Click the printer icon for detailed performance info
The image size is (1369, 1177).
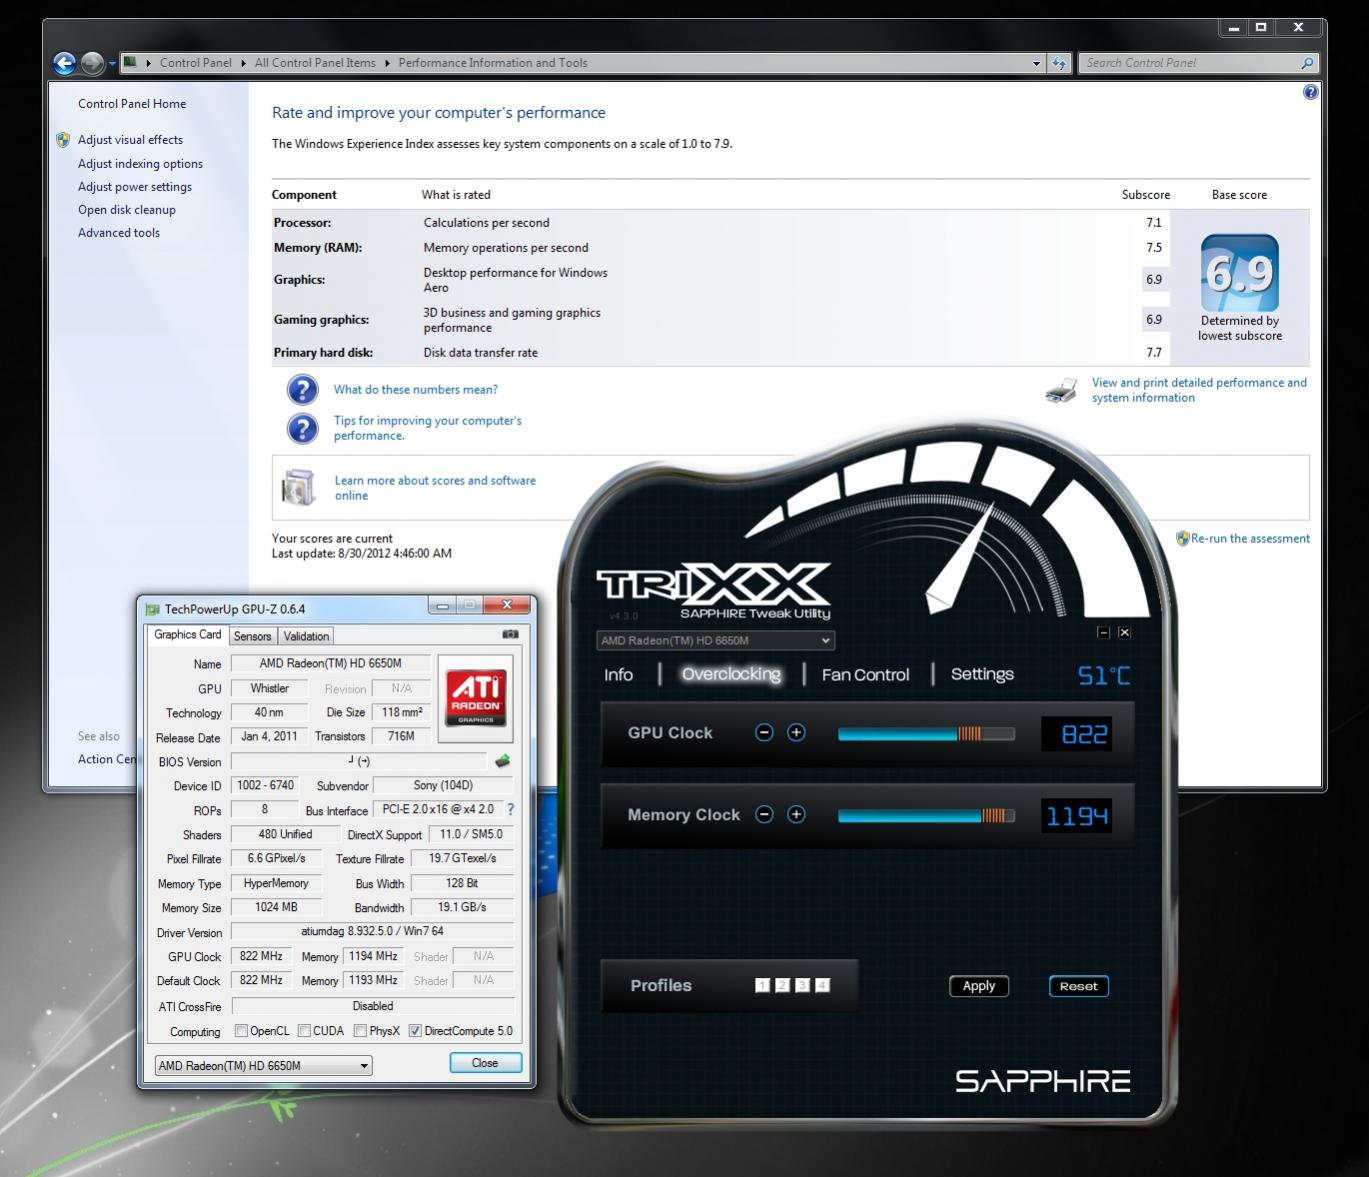point(1061,390)
